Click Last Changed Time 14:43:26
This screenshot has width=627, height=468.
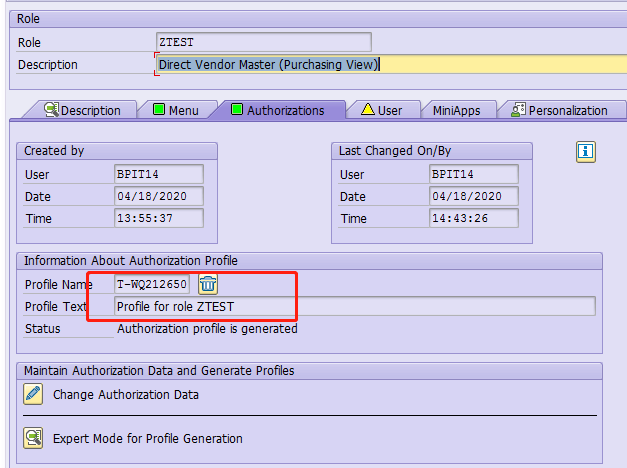coord(474,218)
